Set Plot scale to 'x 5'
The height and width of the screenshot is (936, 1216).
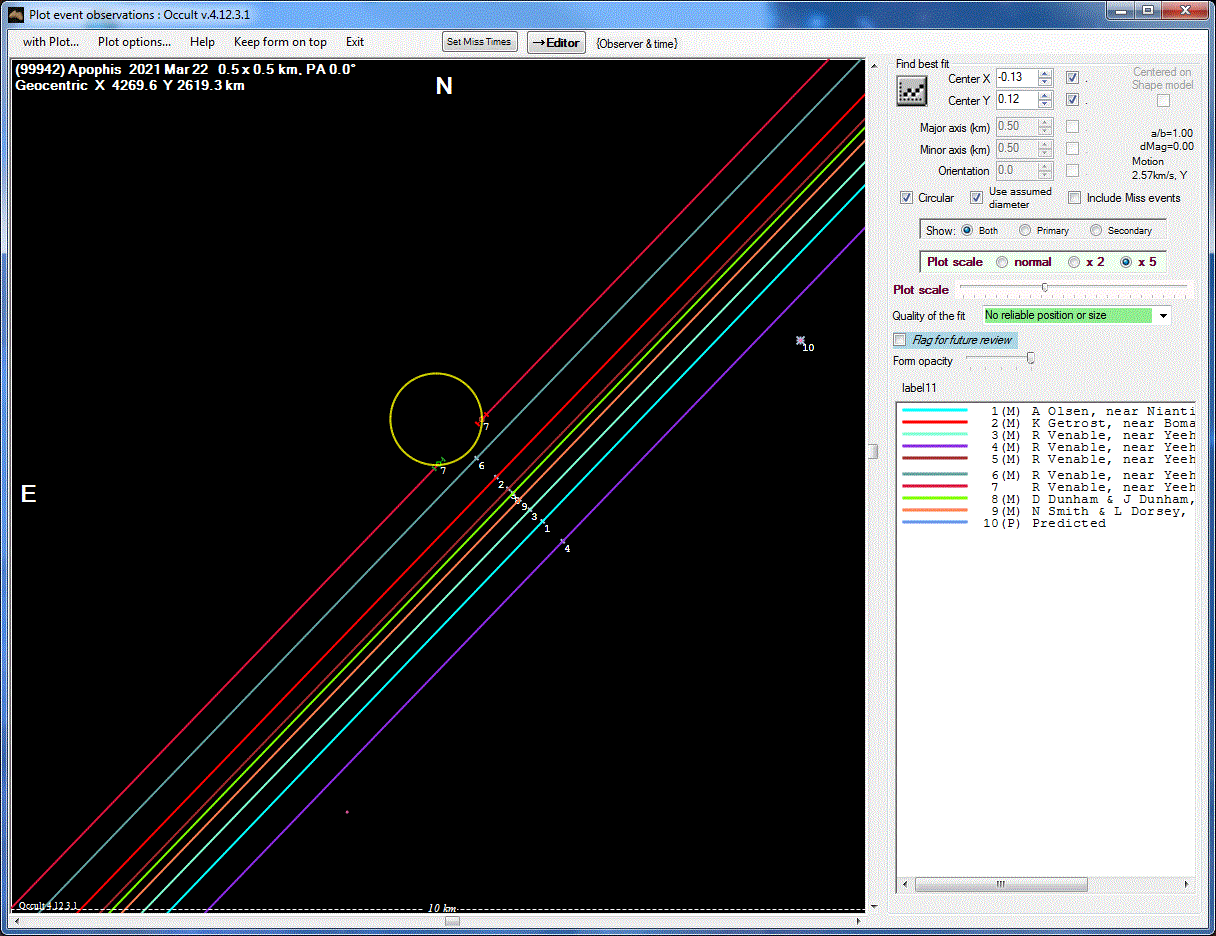[x=1126, y=262]
